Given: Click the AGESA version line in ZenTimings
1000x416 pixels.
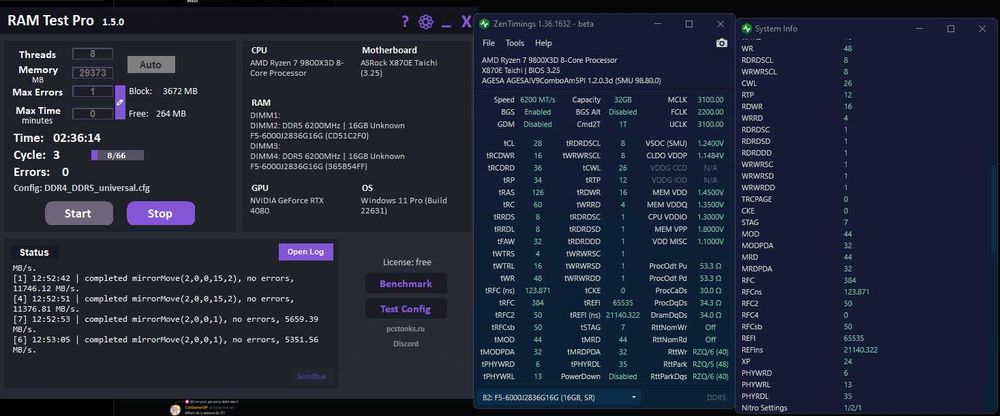Looking at the screenshot, I should [x=571, y=81].
